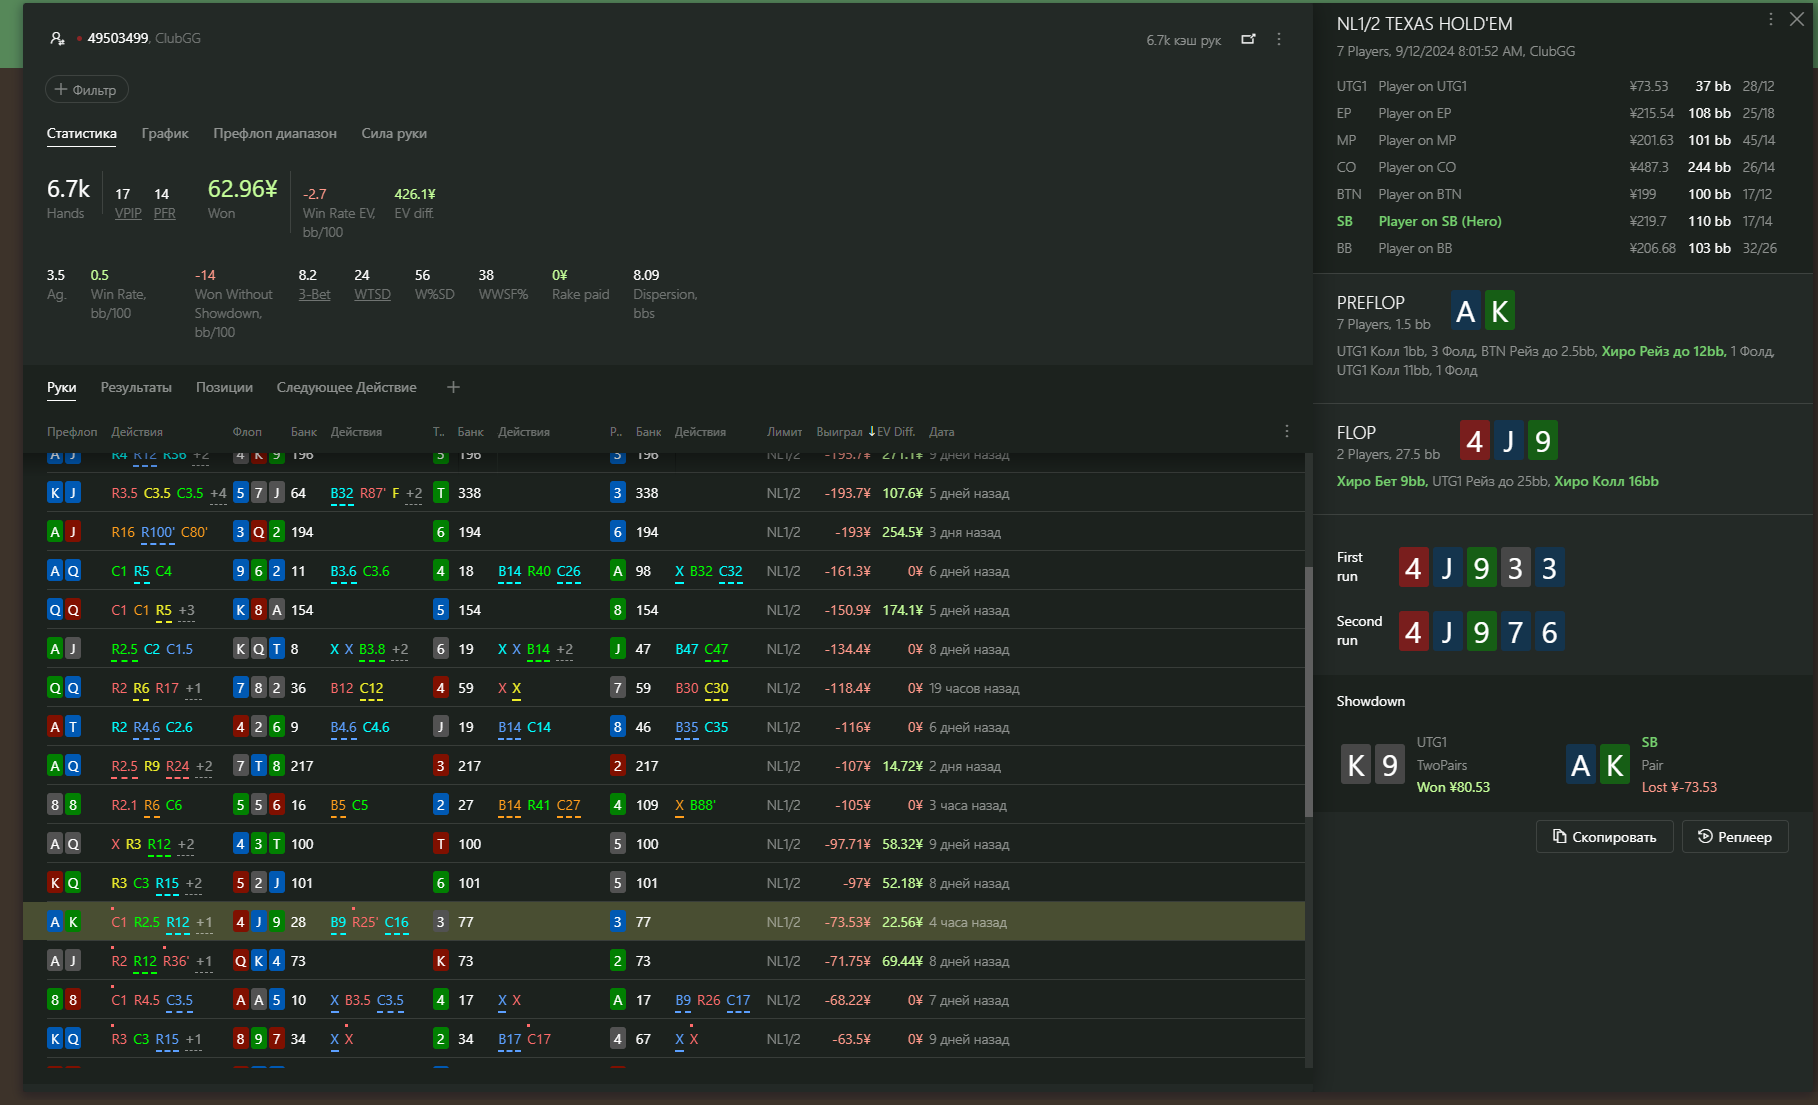Screen dimensions: 1818x1105
Task: Click the Реплеер replayer button
Action: [1735, 837]
